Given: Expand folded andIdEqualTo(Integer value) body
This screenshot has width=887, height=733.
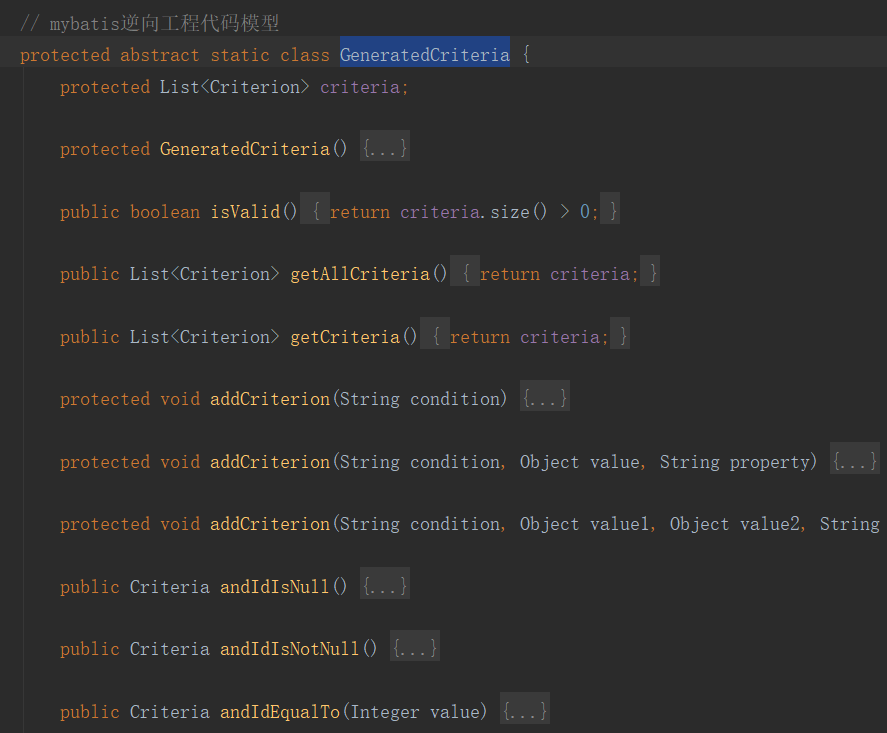Looking at the screenshot, I should (x=525, y=710).
